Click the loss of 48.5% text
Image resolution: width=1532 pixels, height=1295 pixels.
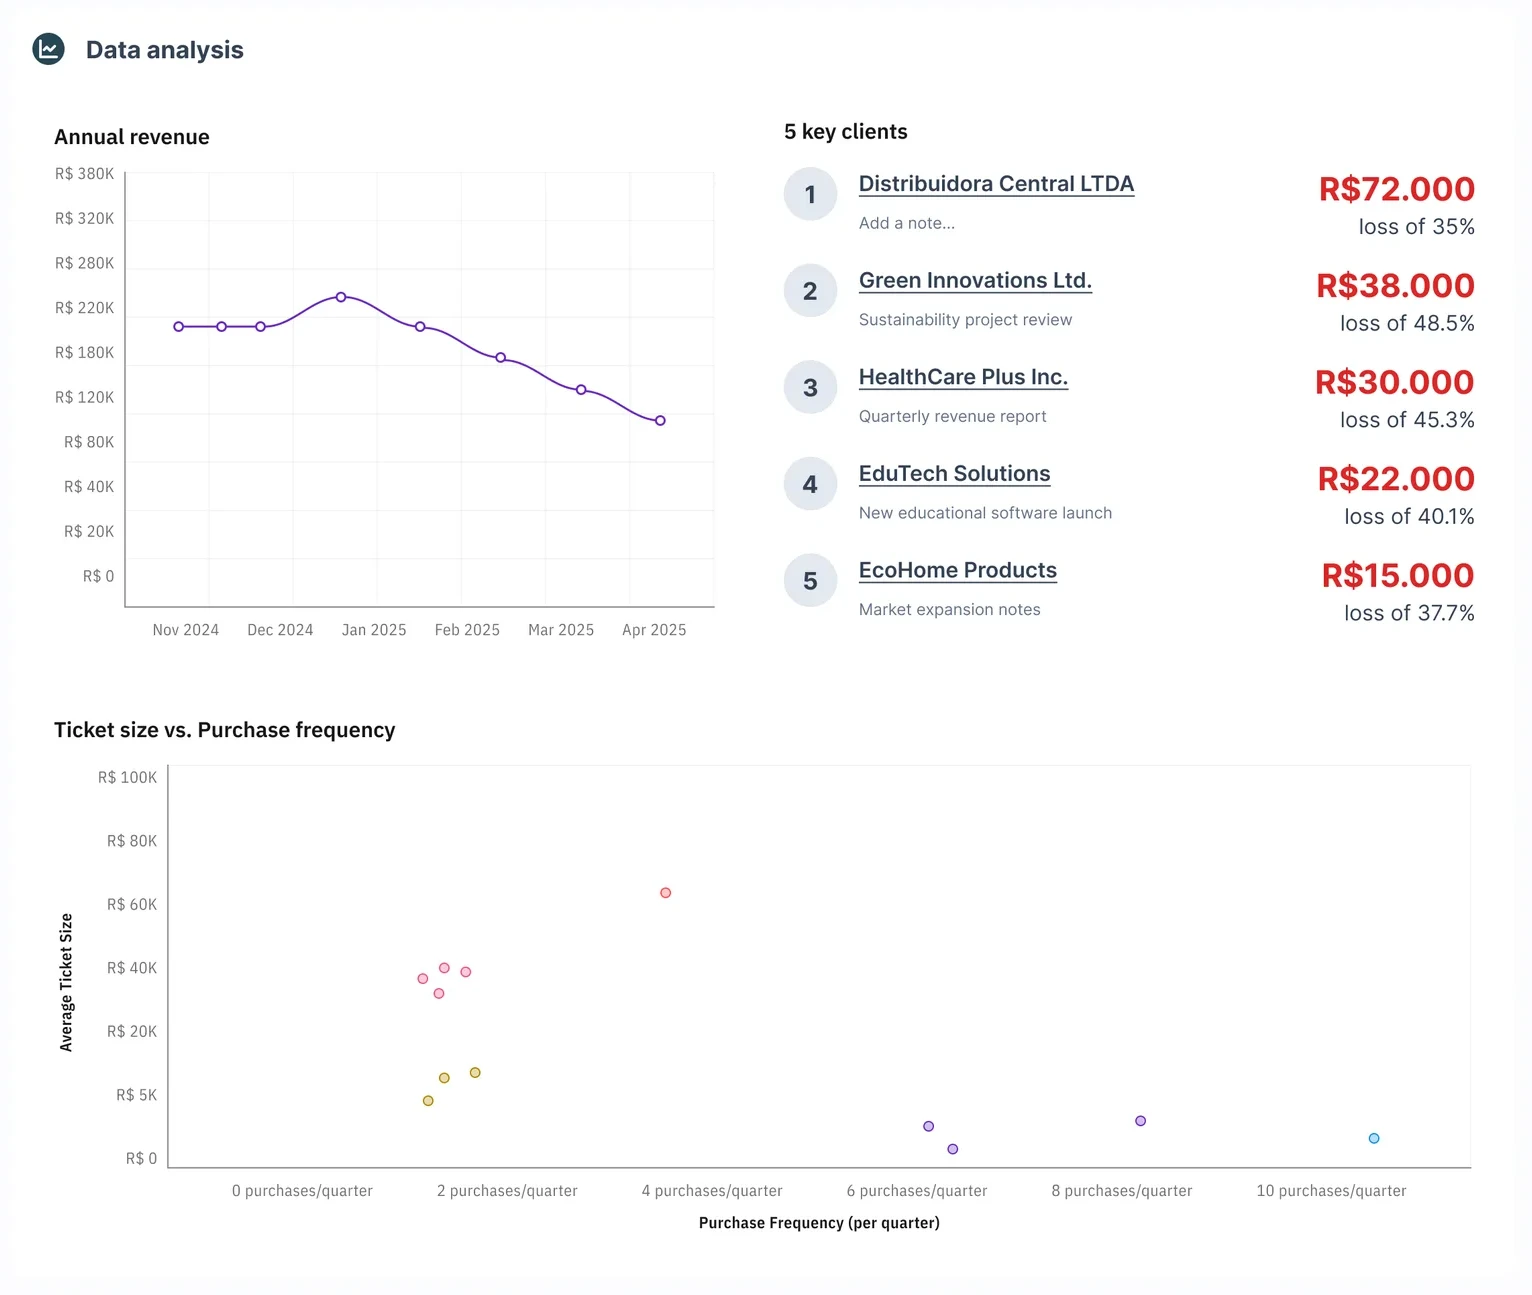click(1407, 323)
